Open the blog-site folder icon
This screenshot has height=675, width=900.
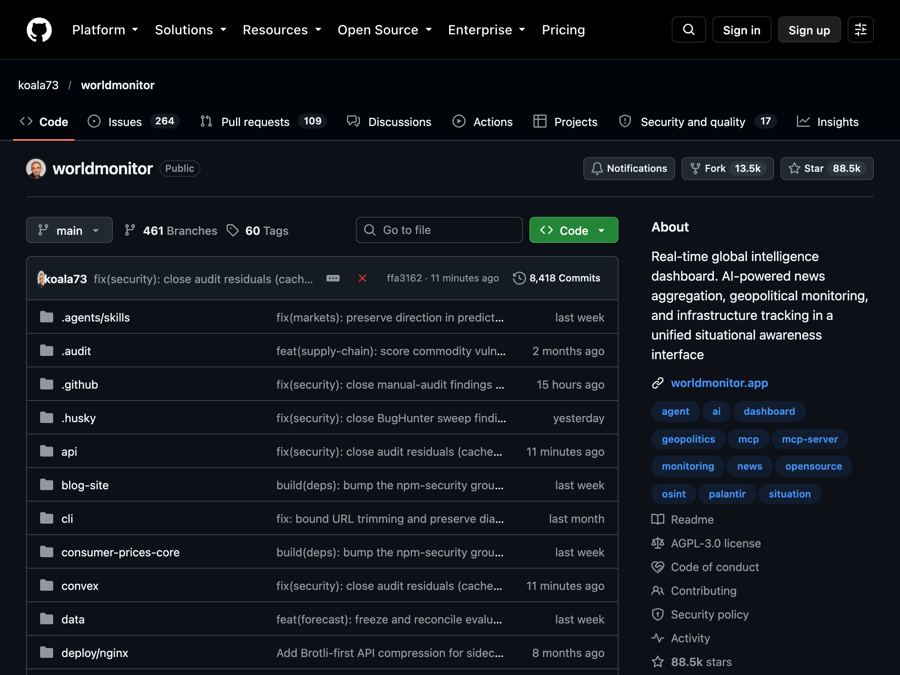46,485
